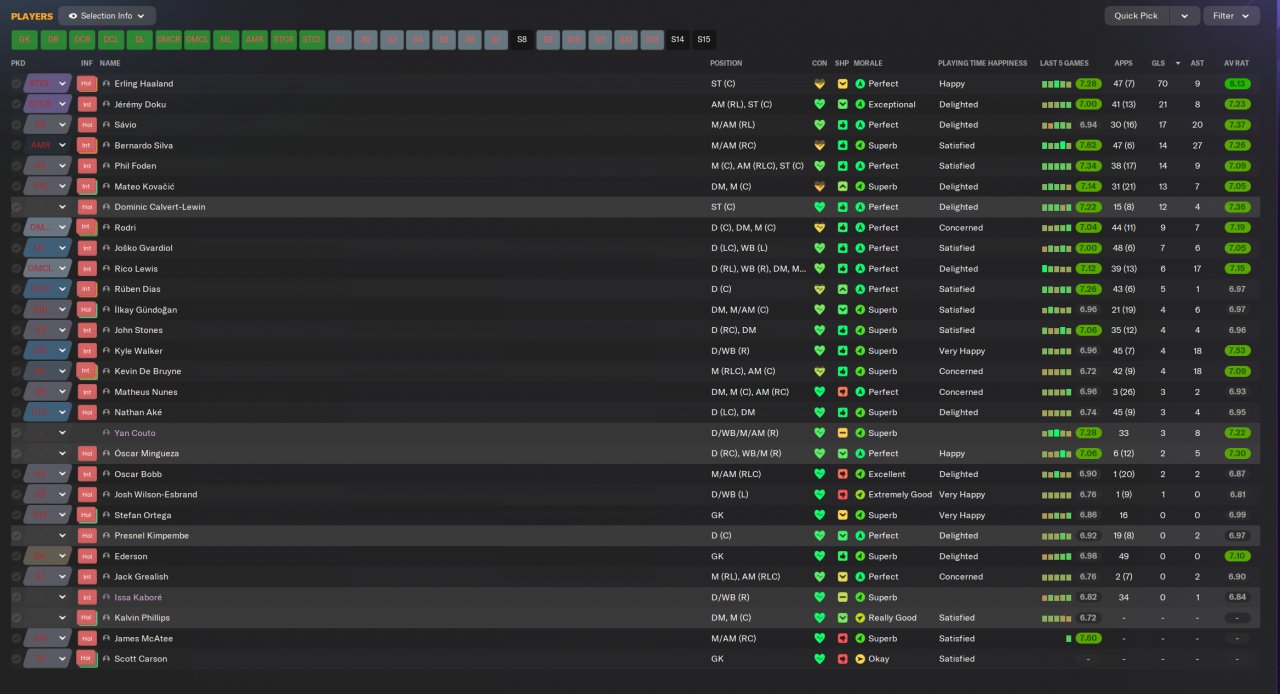Toggle the picked check for Rodri
This screenshot has width=1280, height=694.
click(16, 227)
